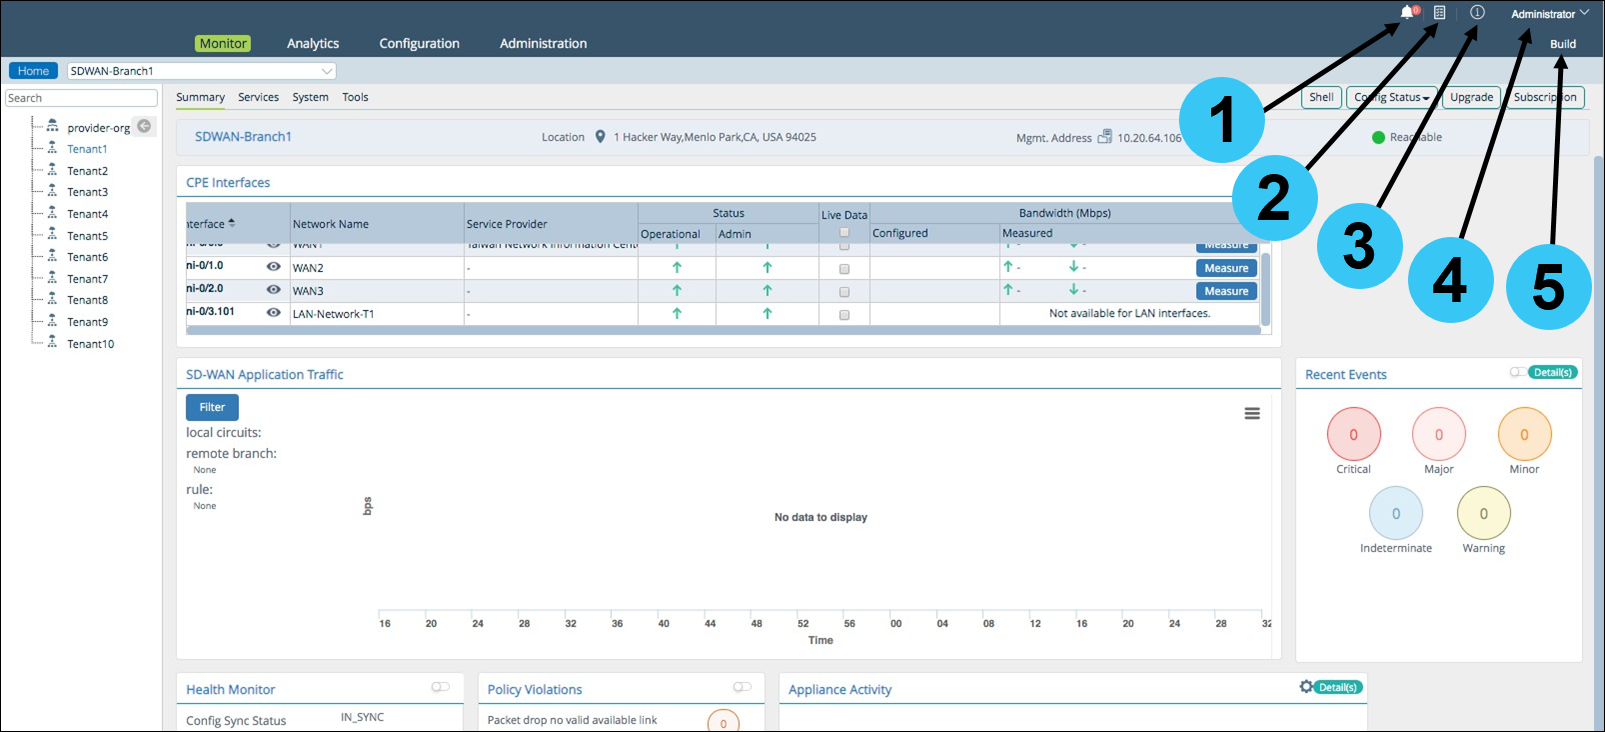1605x732 pixels.
Task: Click the information icon in top bar
Action: click(1477, 13)
